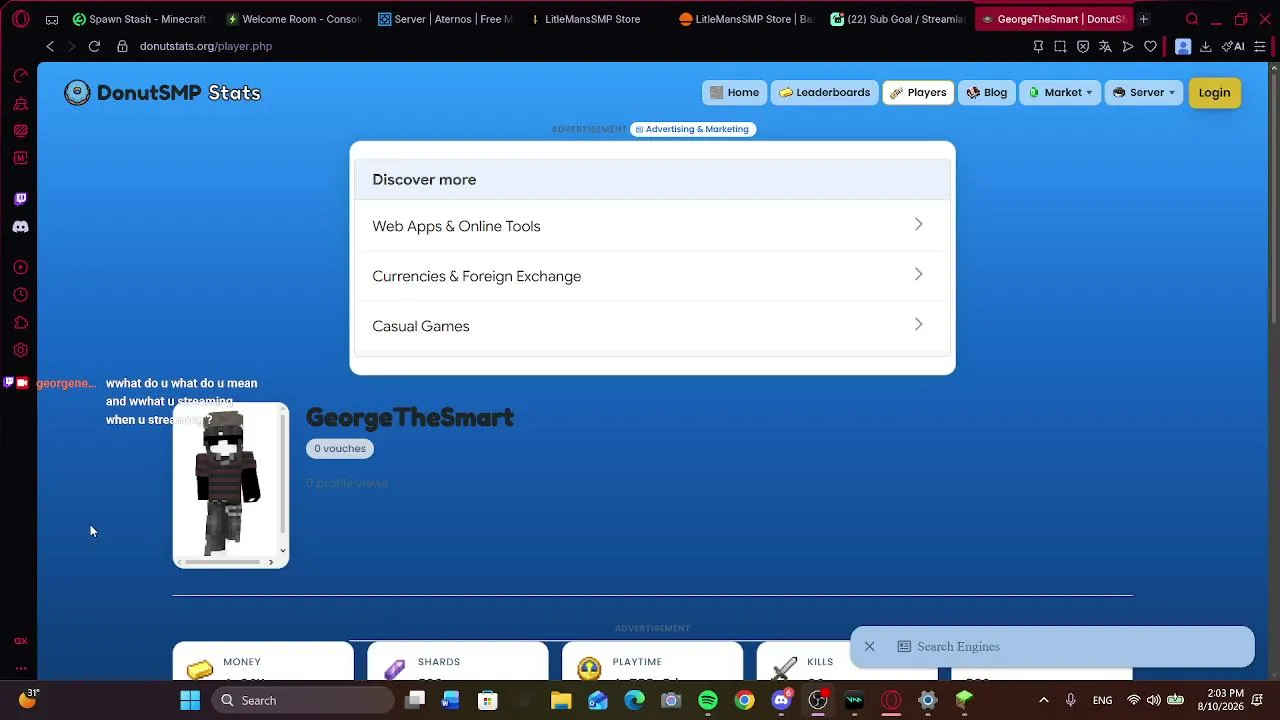Click the Windows taskbar Search box
This screenshot has height=720, width=1280.
(302, 700)
